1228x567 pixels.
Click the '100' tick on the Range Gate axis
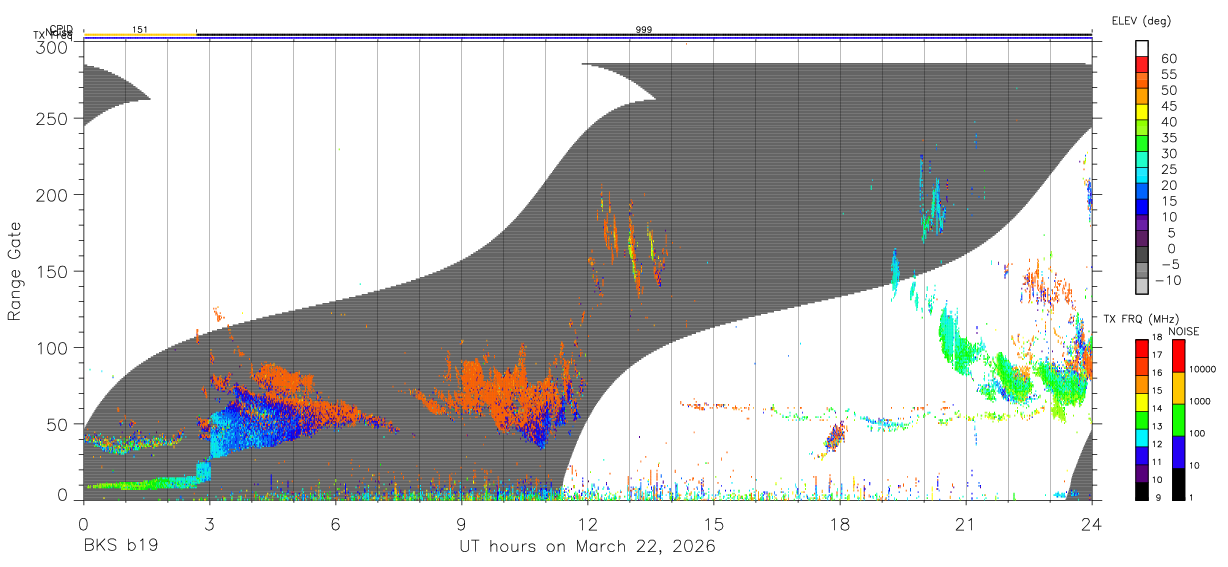coord(52,348)
